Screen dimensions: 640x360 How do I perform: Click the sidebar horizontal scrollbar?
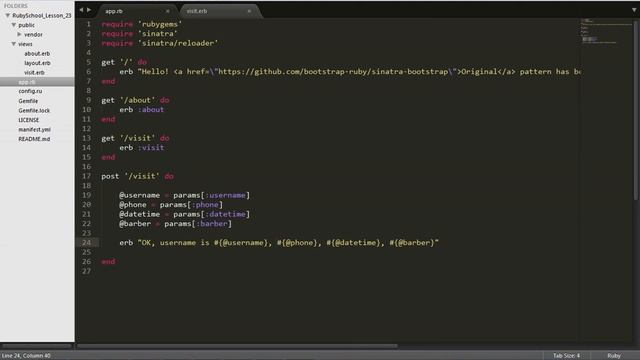coord(37,346)
